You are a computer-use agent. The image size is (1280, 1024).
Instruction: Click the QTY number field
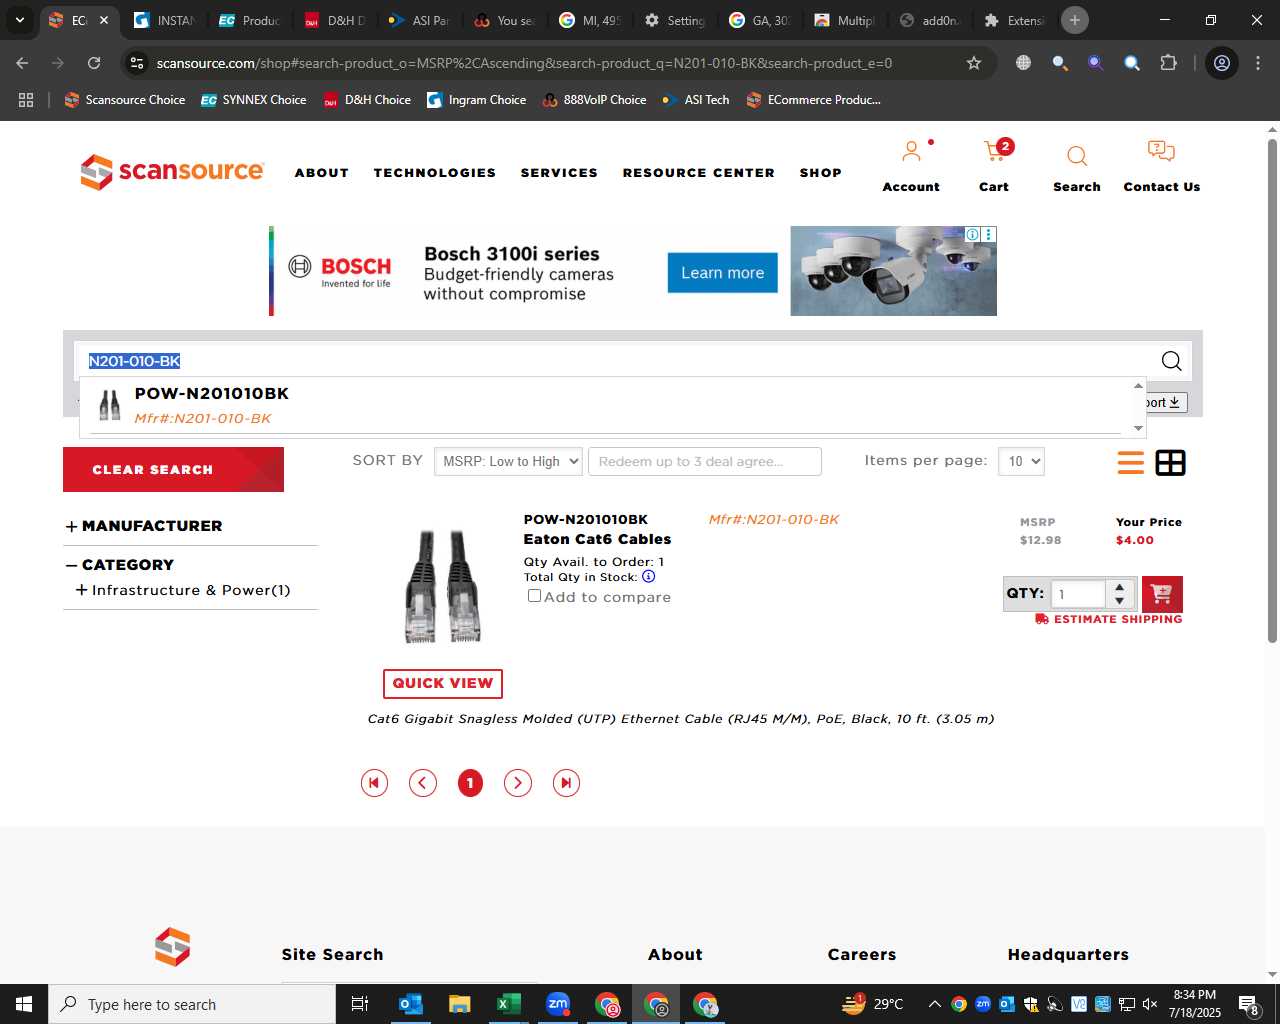(1078, 594)
